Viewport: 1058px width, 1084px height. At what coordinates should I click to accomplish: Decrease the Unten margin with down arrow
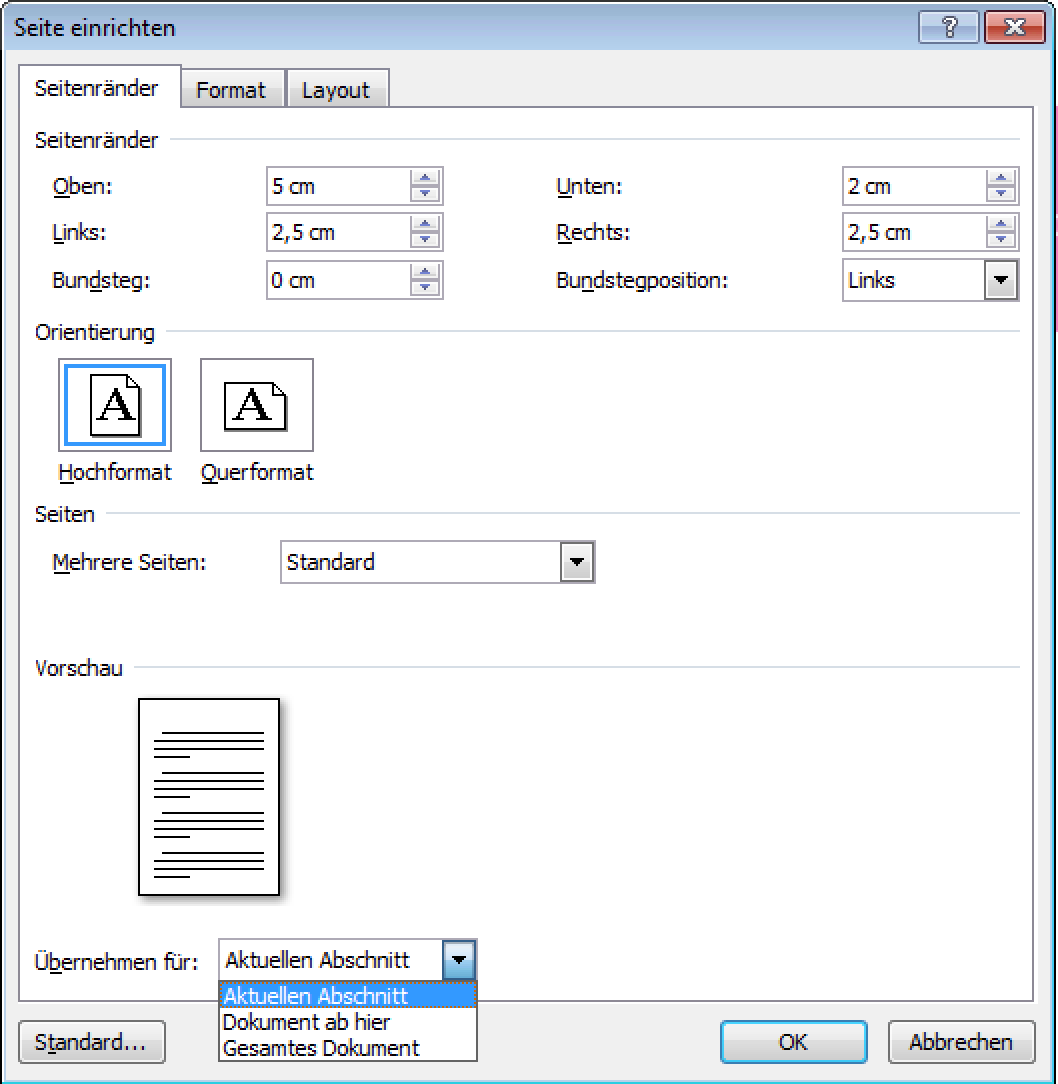point(1000,193)
